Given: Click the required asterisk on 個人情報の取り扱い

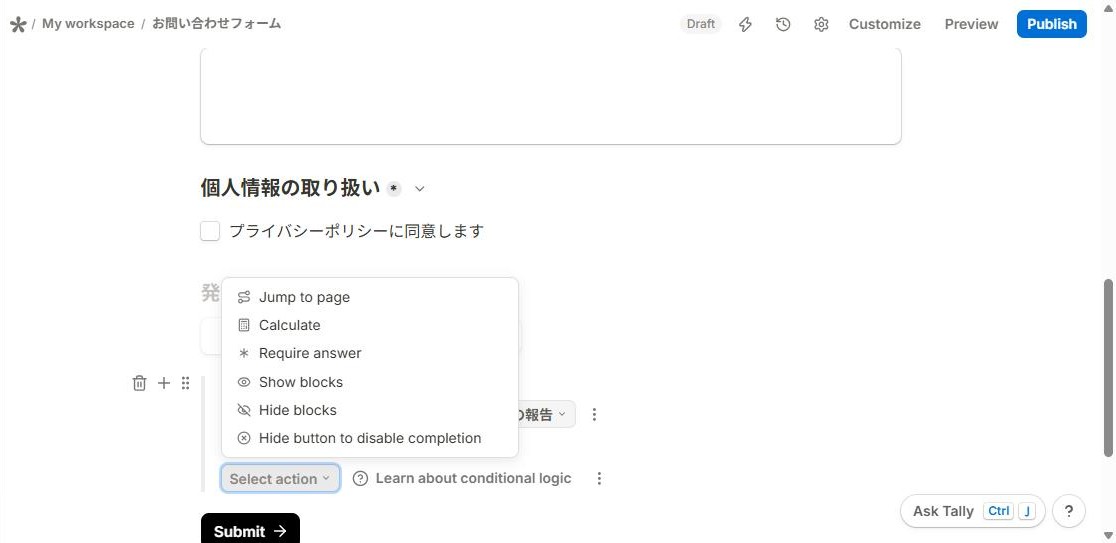Looking at the screenshot, I should 394,189.
